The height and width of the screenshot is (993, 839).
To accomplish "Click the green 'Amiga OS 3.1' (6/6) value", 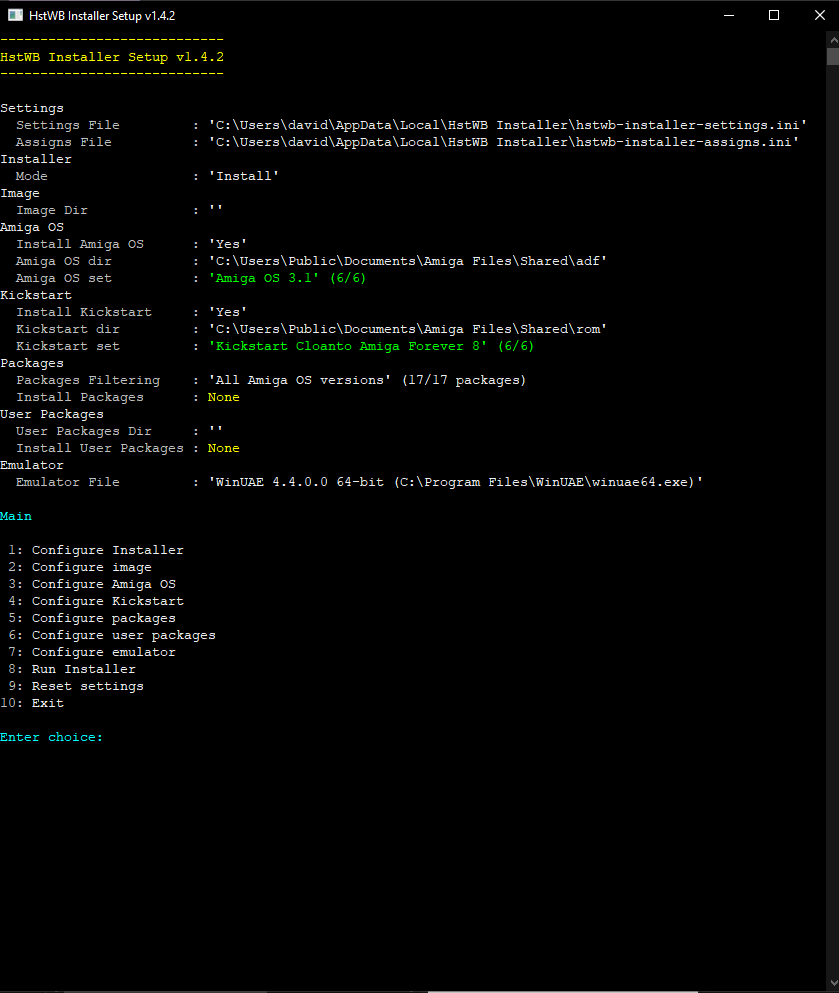I will tap(287, 279).
